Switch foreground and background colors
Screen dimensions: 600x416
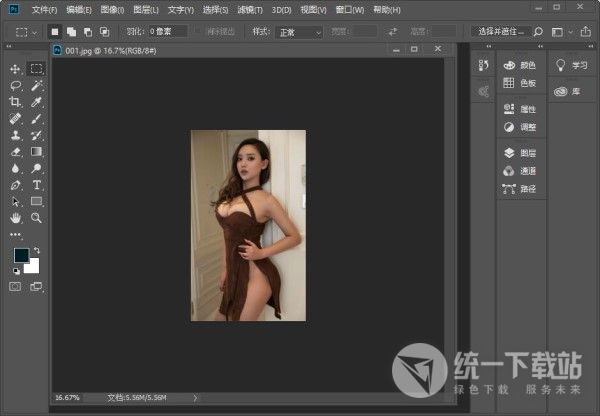tap(37, 250)
